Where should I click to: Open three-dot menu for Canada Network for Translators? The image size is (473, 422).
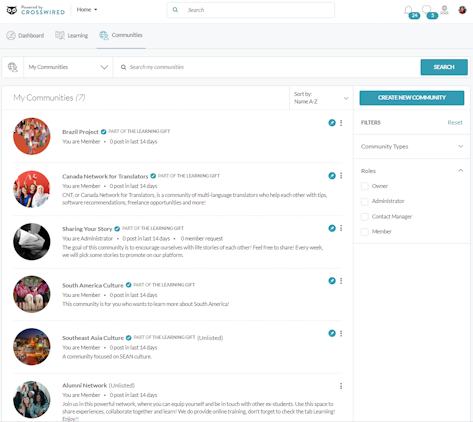tap(341, 176)
